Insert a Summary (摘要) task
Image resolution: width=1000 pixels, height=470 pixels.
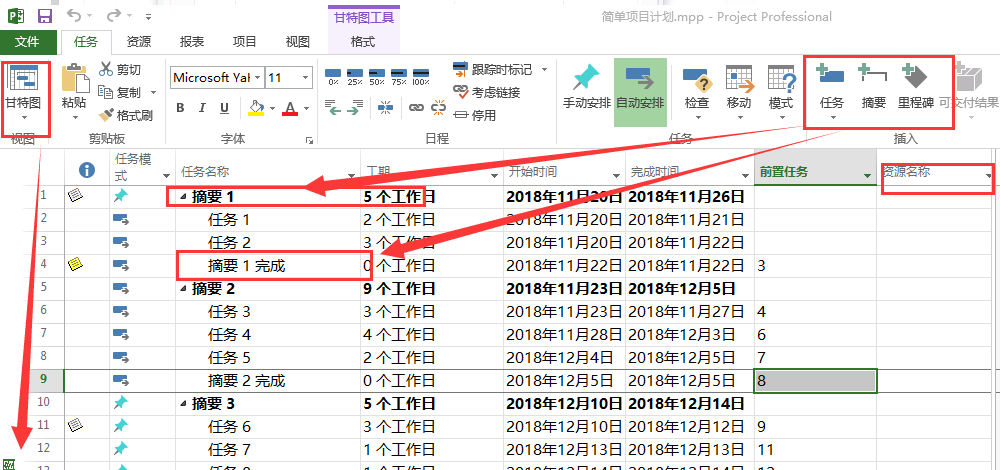click(873, 87)
